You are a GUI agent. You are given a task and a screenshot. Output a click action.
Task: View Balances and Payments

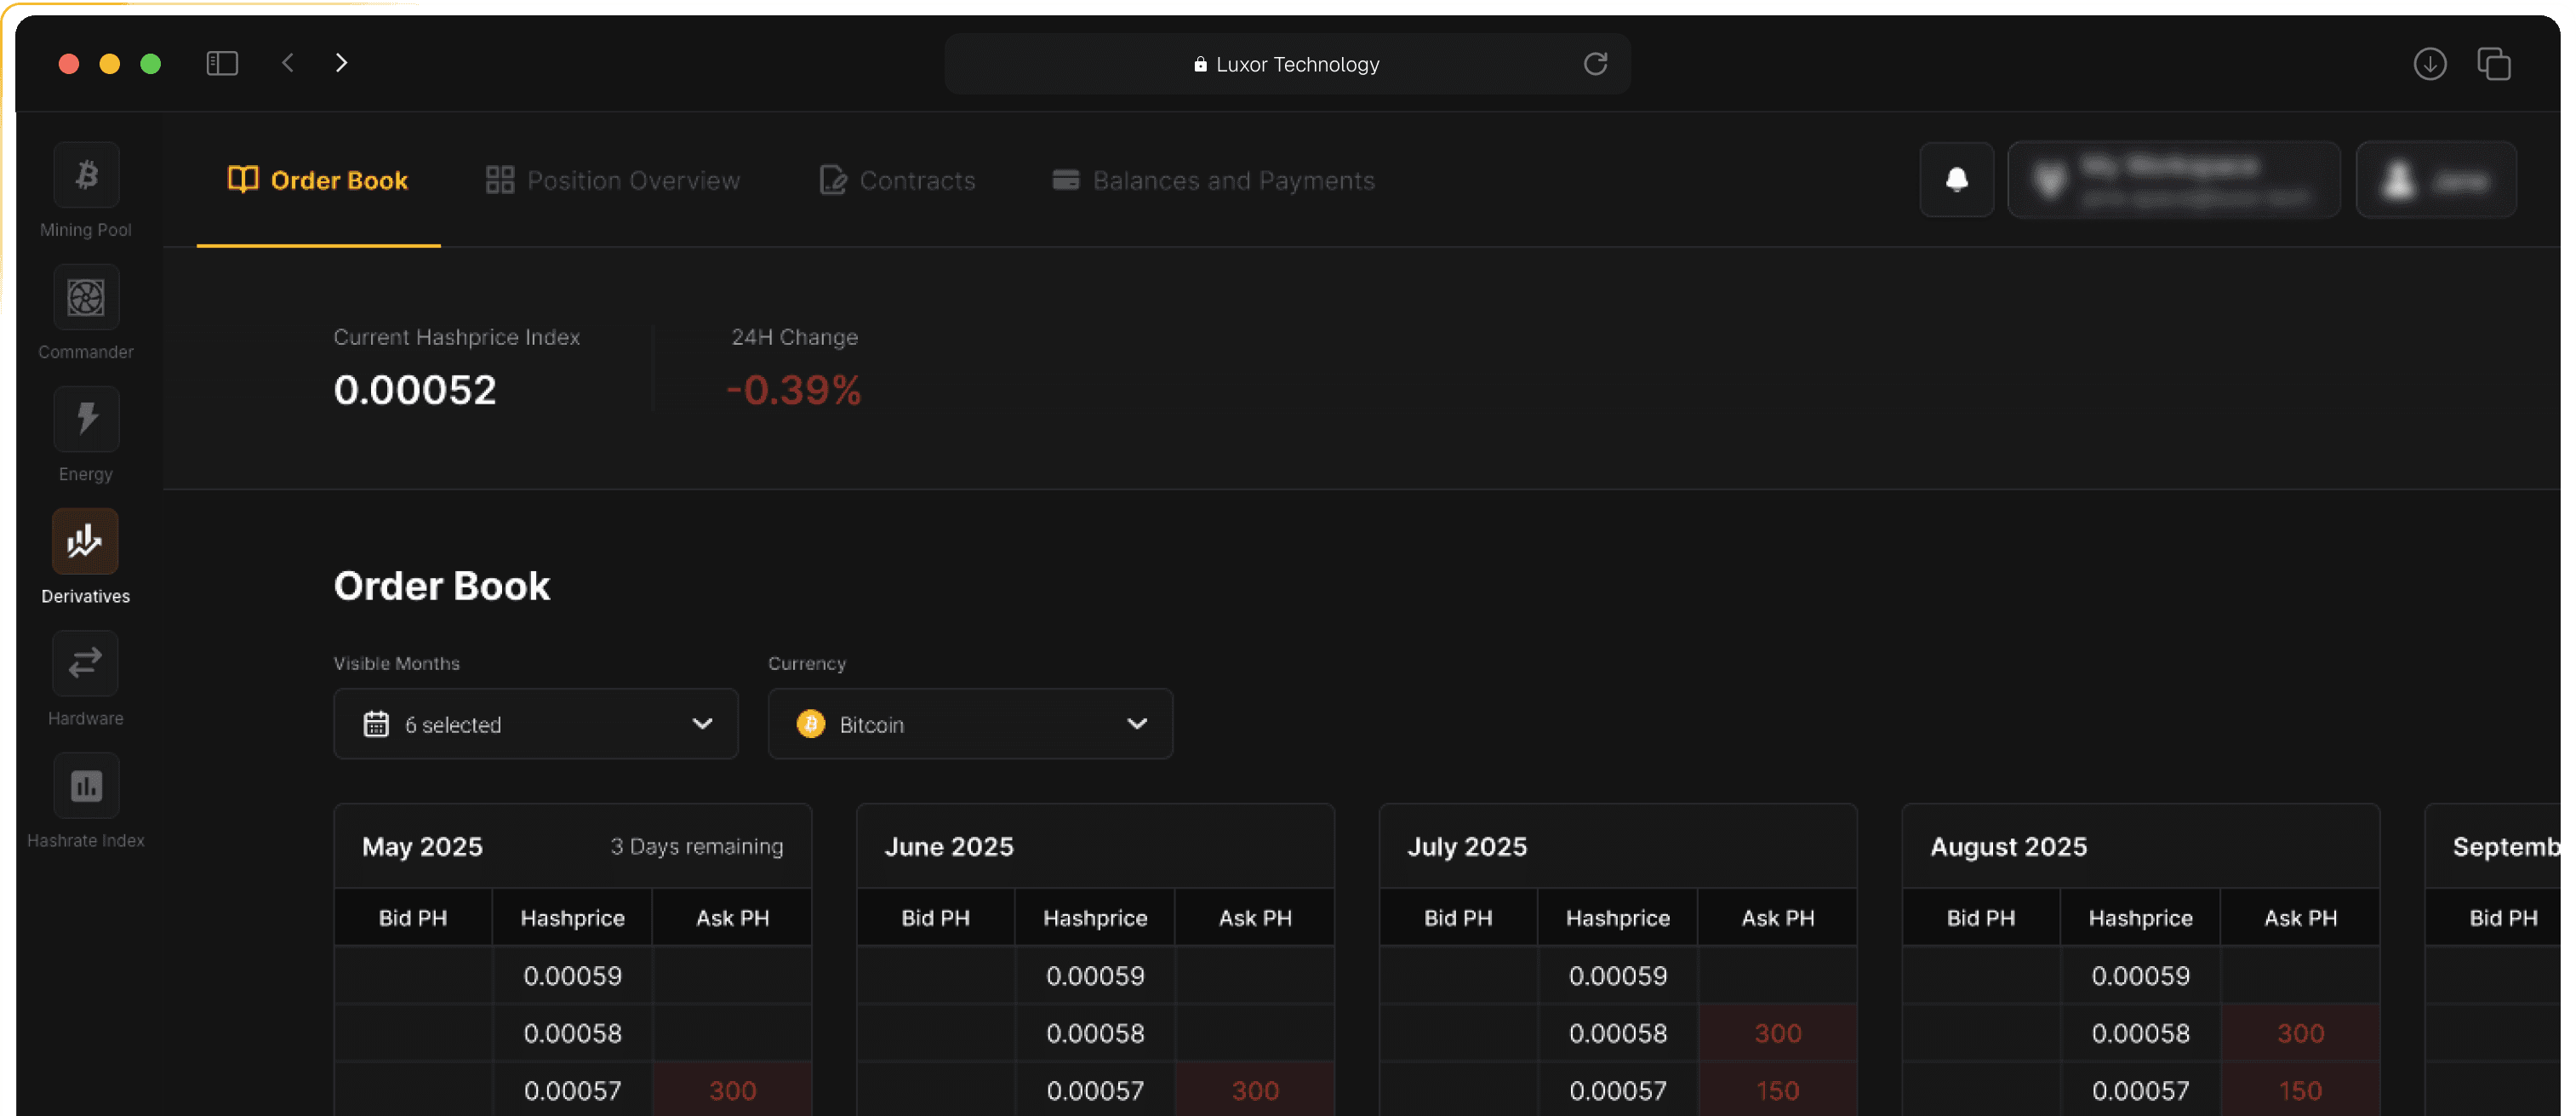click(1212, 180)
